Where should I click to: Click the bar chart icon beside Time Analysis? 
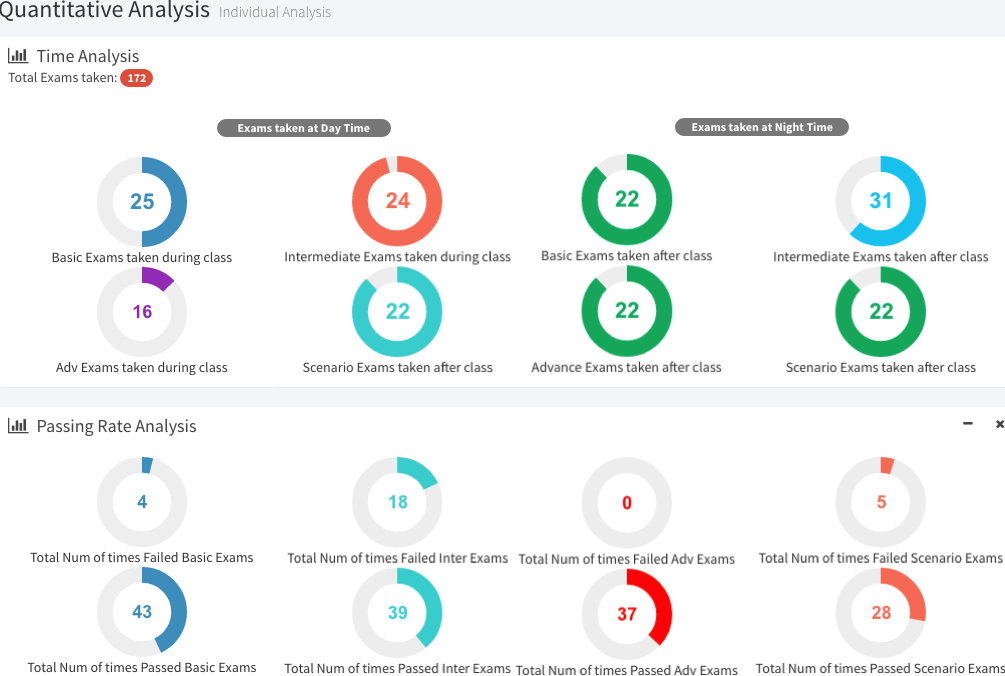coord(18,56)
